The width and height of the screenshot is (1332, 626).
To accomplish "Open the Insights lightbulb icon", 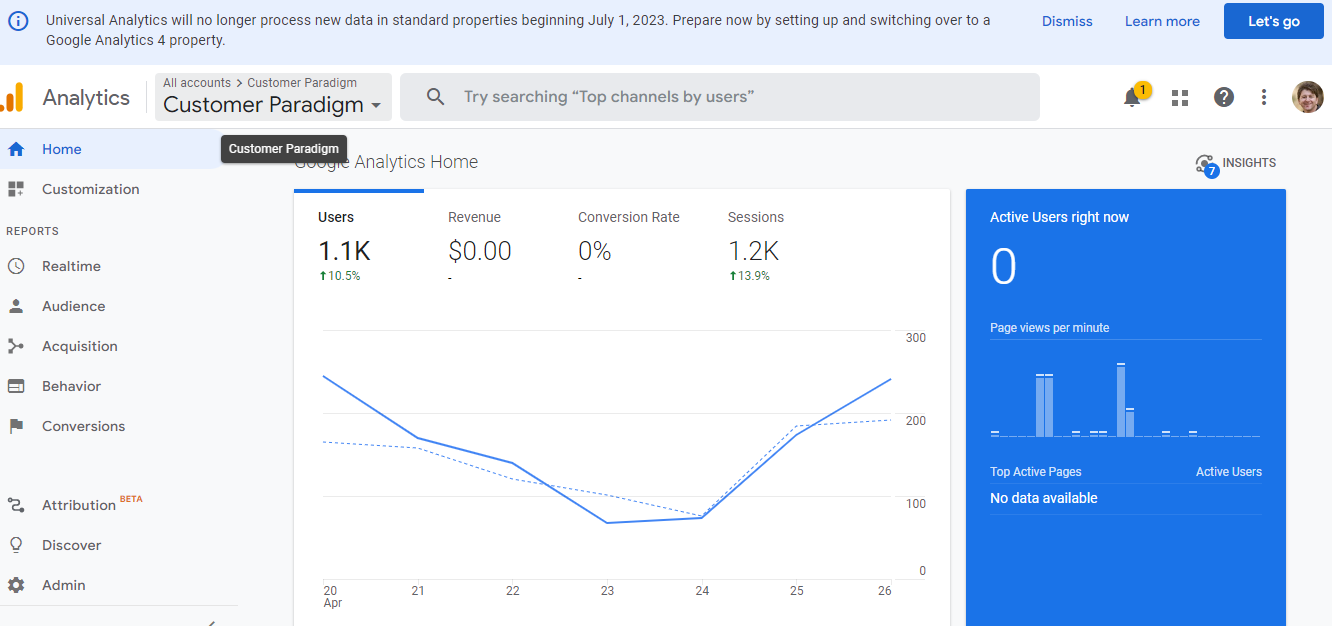I will [1205, 163].
